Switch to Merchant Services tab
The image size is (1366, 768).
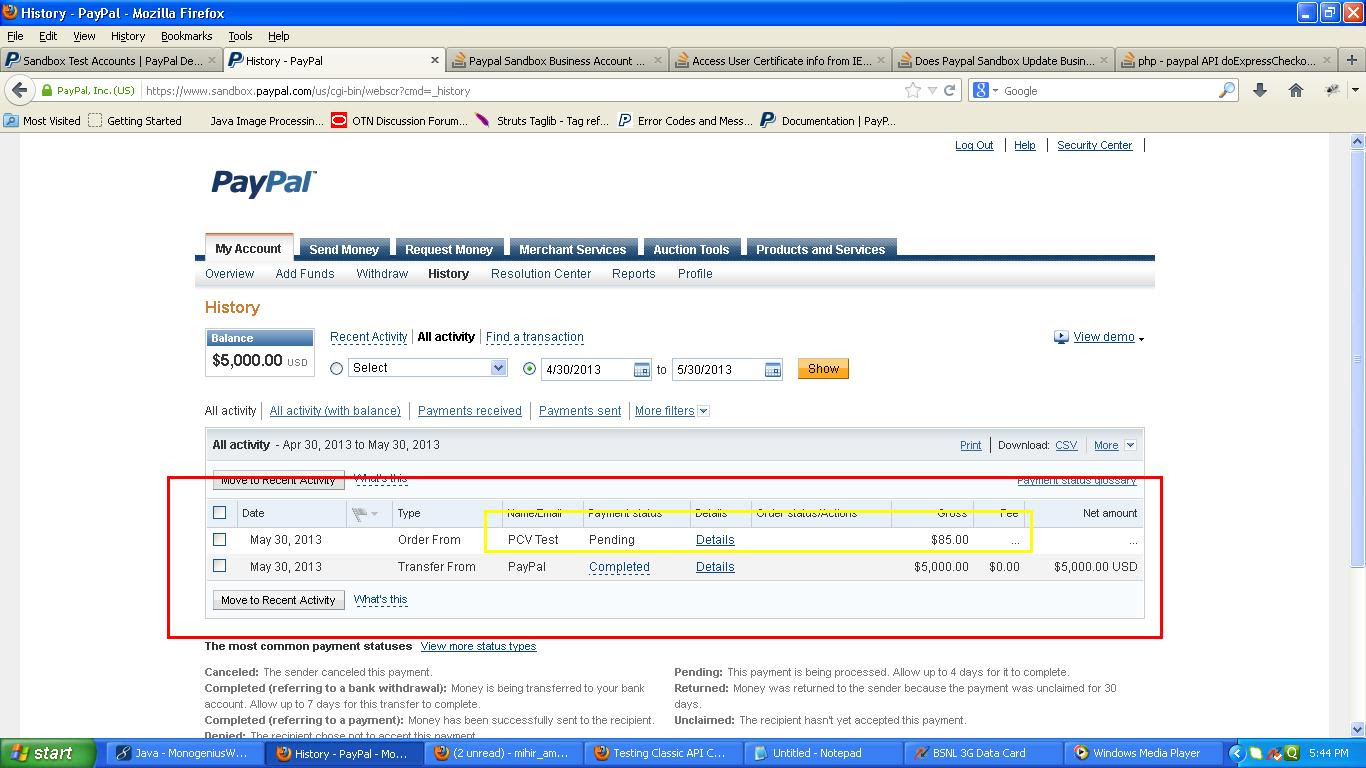pos(572,249)
